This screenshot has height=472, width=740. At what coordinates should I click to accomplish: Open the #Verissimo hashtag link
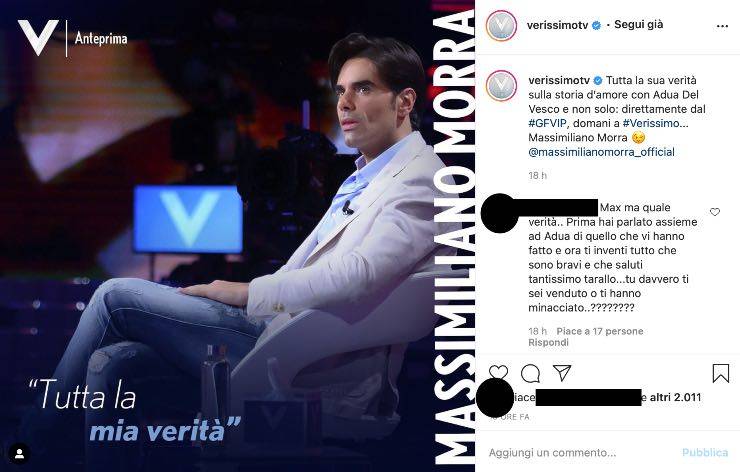point(656,123)
